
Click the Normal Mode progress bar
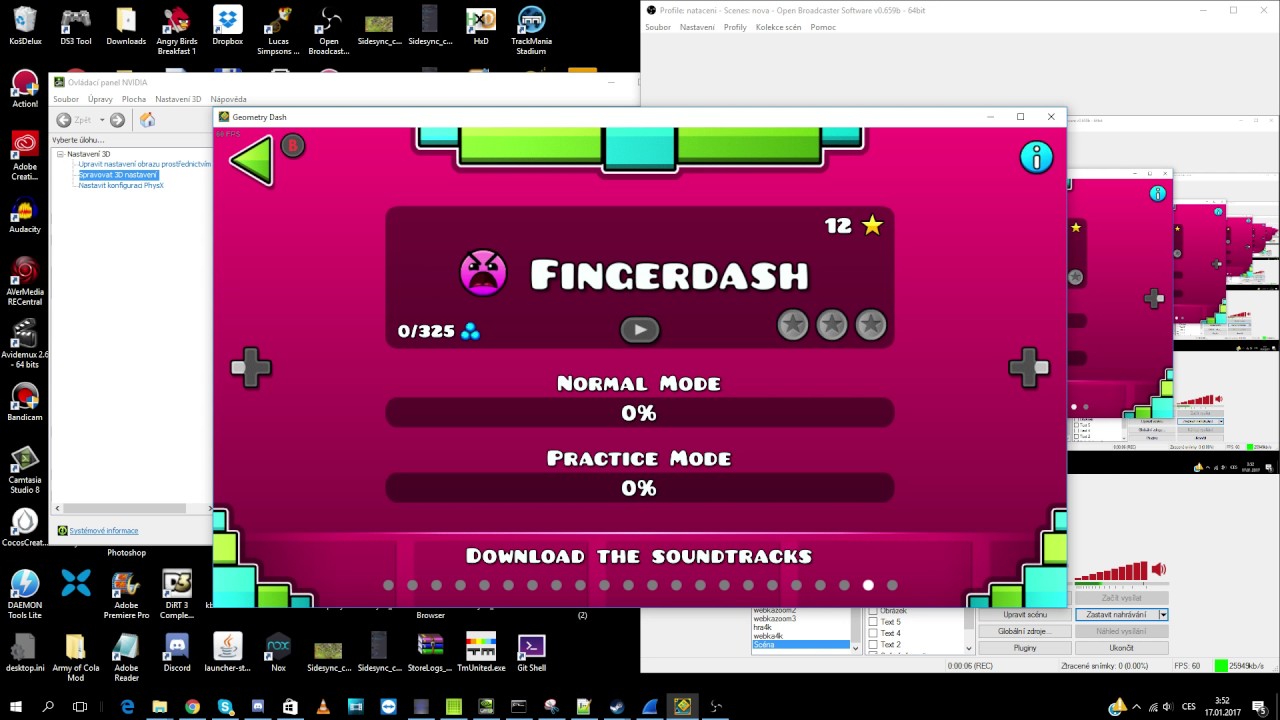point(639,412)
